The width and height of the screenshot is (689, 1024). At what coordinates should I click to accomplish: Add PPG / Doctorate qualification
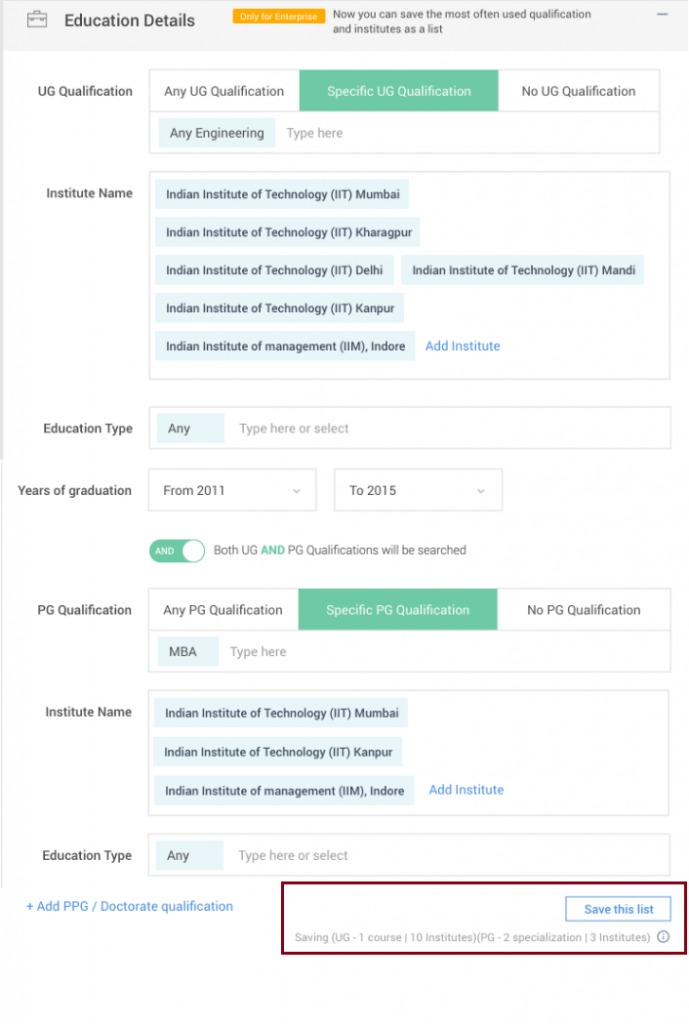tap(129, 906)
